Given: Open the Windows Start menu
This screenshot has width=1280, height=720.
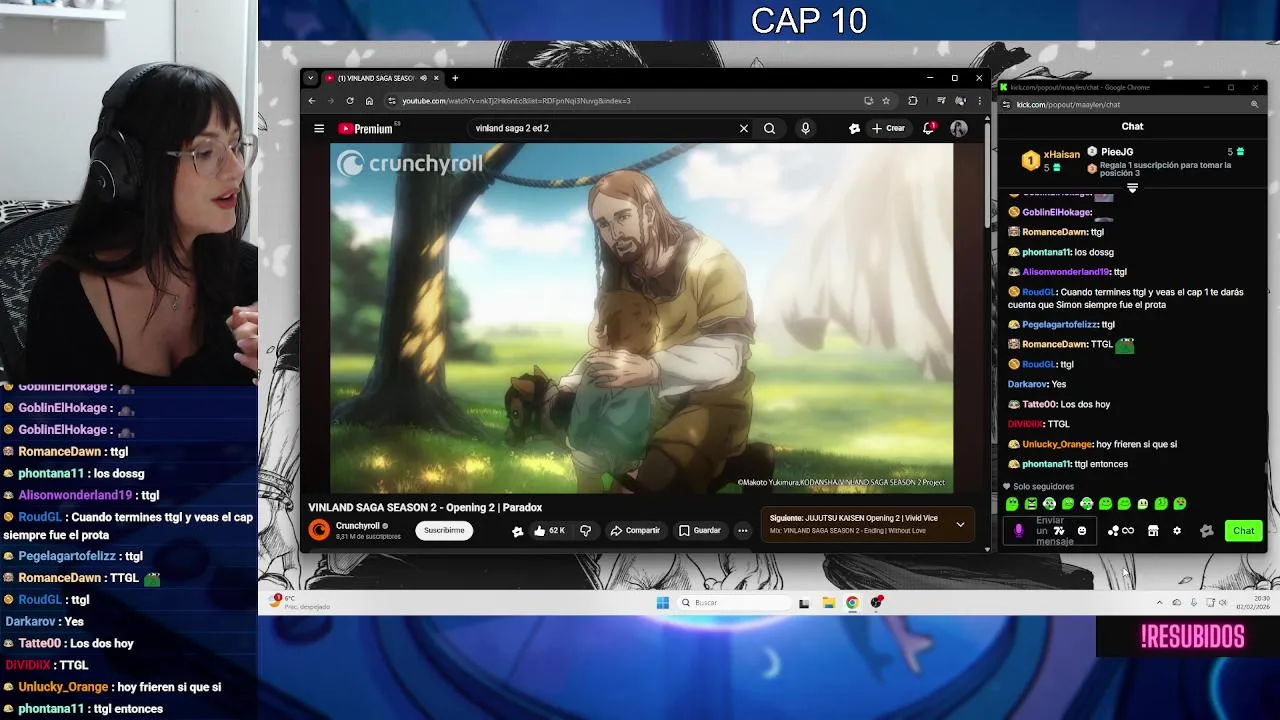Looking at the screenshot, I should (x=662, y=602).
